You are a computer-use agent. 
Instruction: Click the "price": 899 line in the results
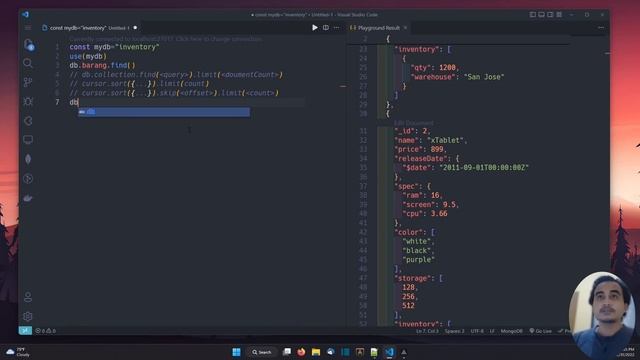click(420, 149)
